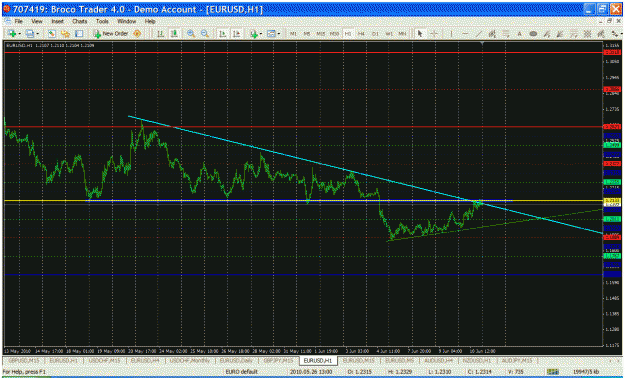625x378 pixels.
Task: Expand the Profiles dropdown arrow
Action: (37, 34)
